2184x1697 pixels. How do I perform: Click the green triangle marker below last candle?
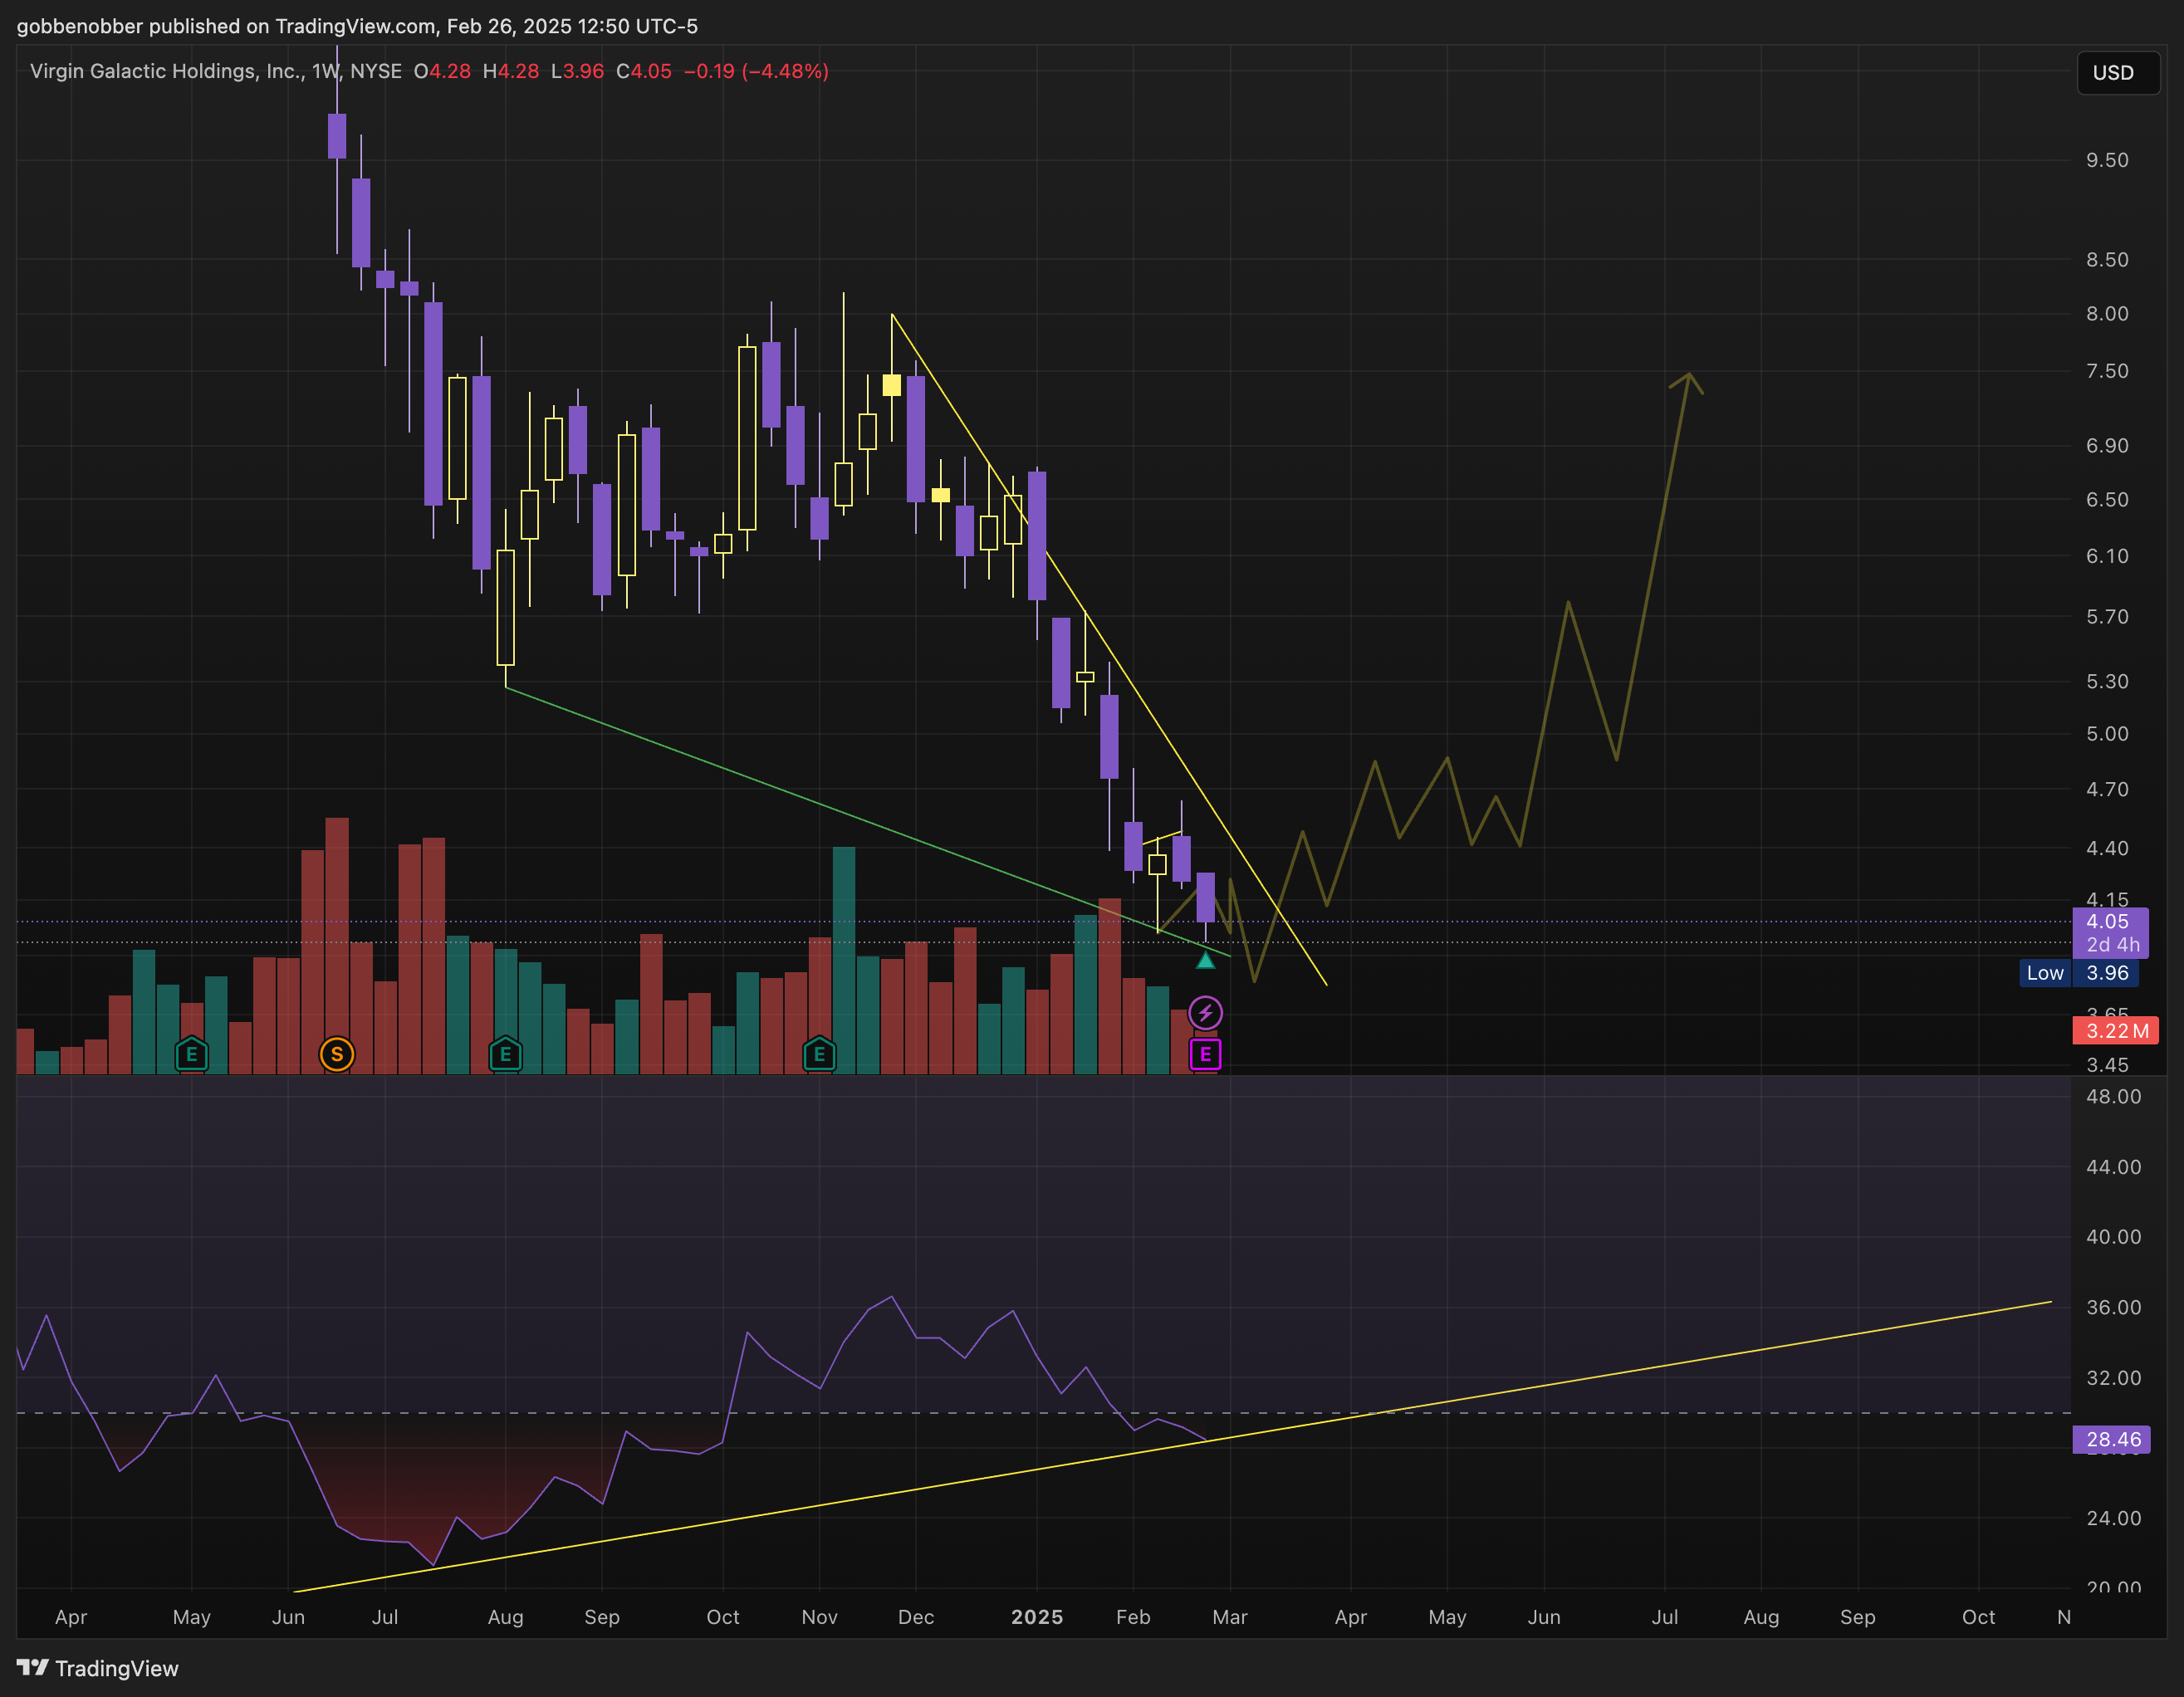(x=1205, y=961)
